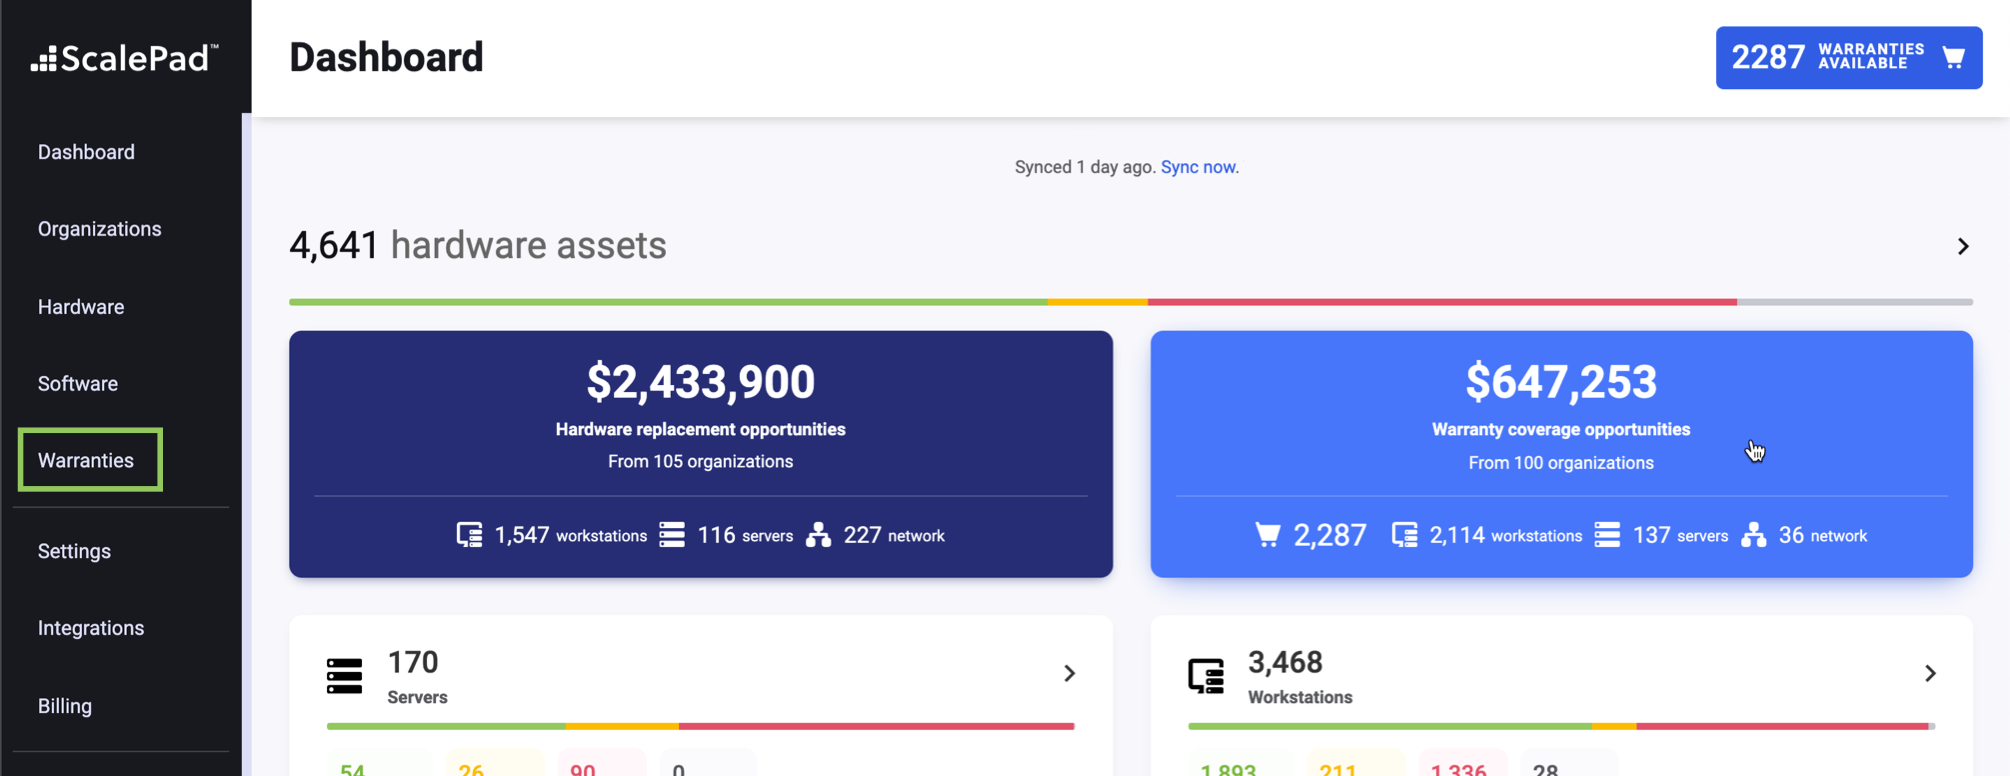Open Settings in the sidebar
The width and height of the screenshot is (2010, 776).
coord(74,551)
